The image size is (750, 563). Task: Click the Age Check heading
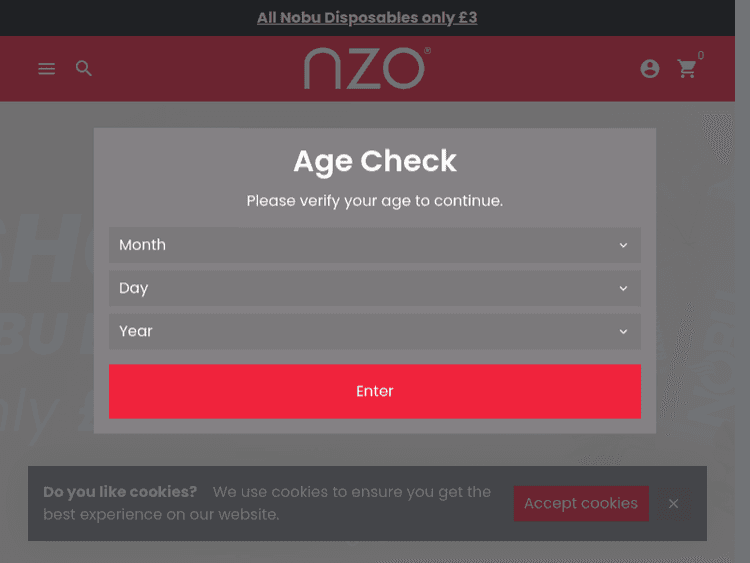point(375,161)
